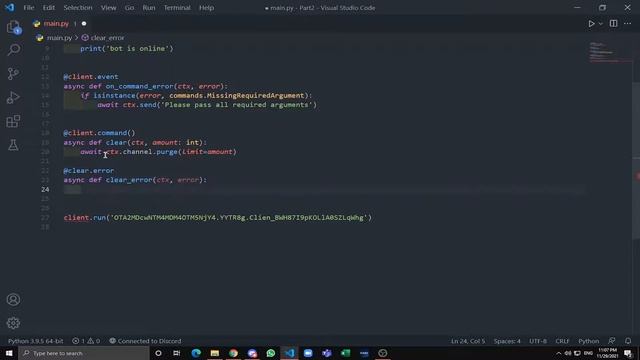
Task: Open the feedback icon in status bar
Action: [x=611, y=341]
